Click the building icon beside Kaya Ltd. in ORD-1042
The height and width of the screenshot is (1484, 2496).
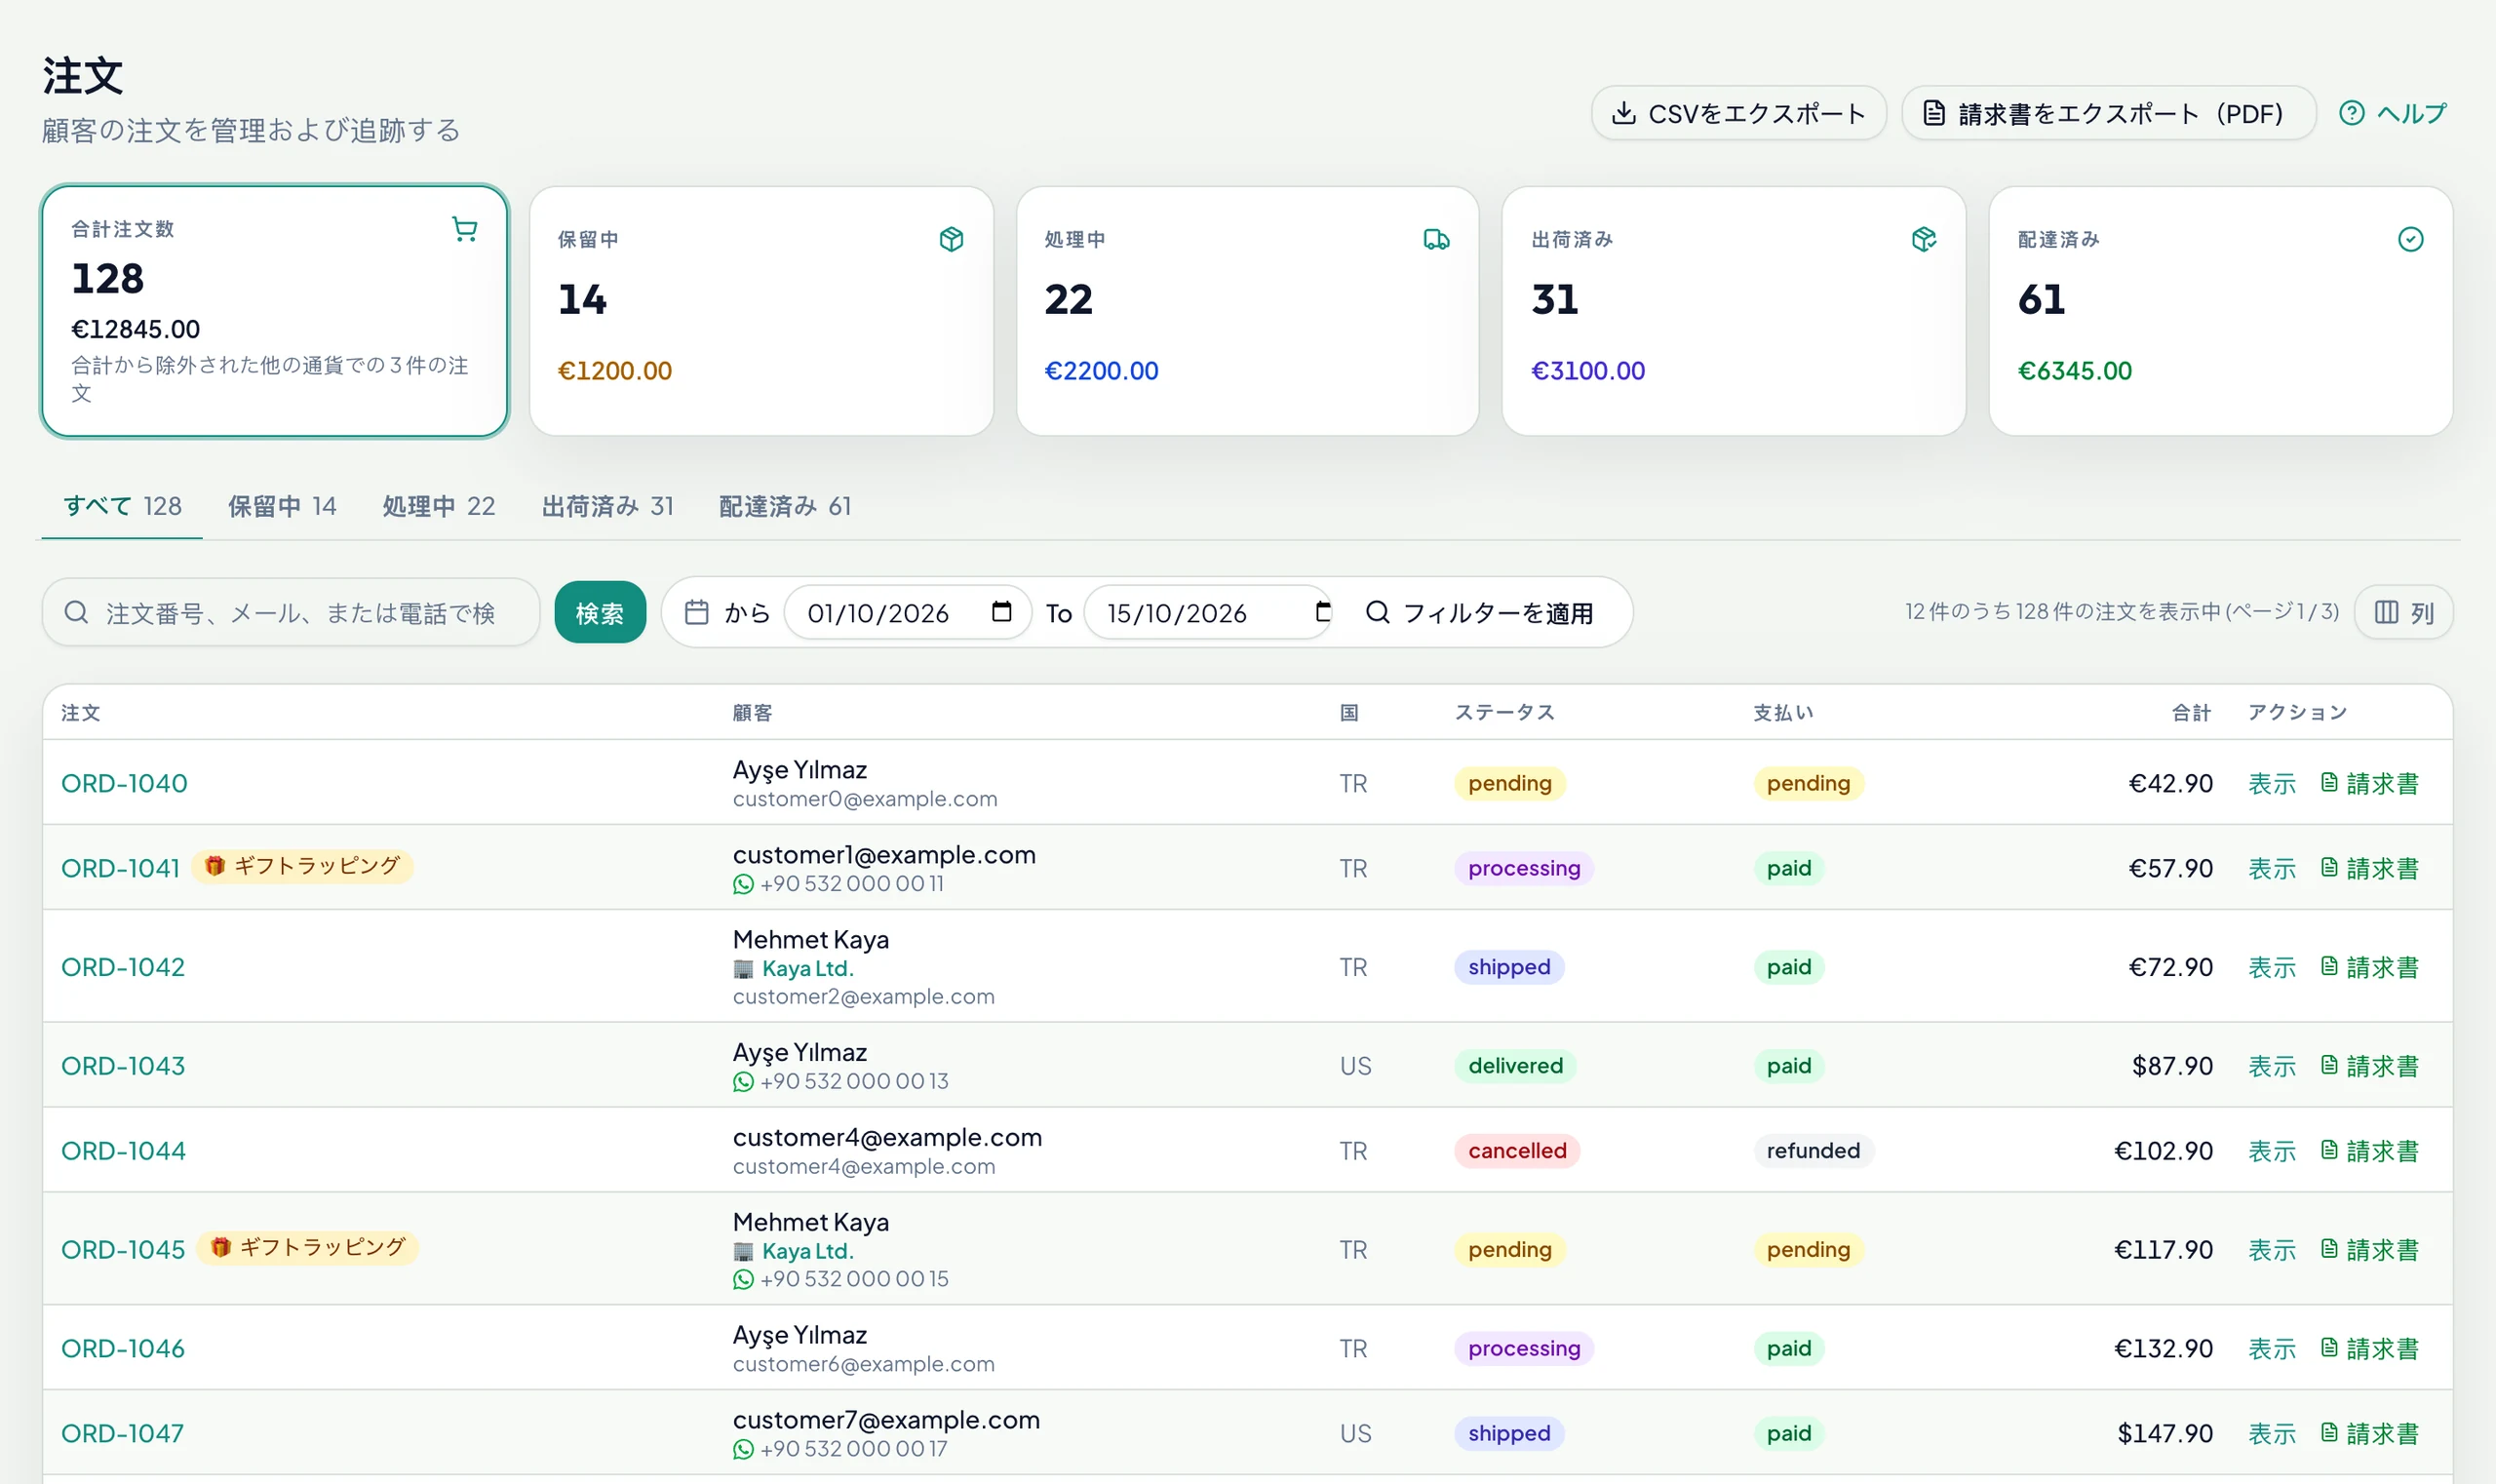click(x=743, y=969)
